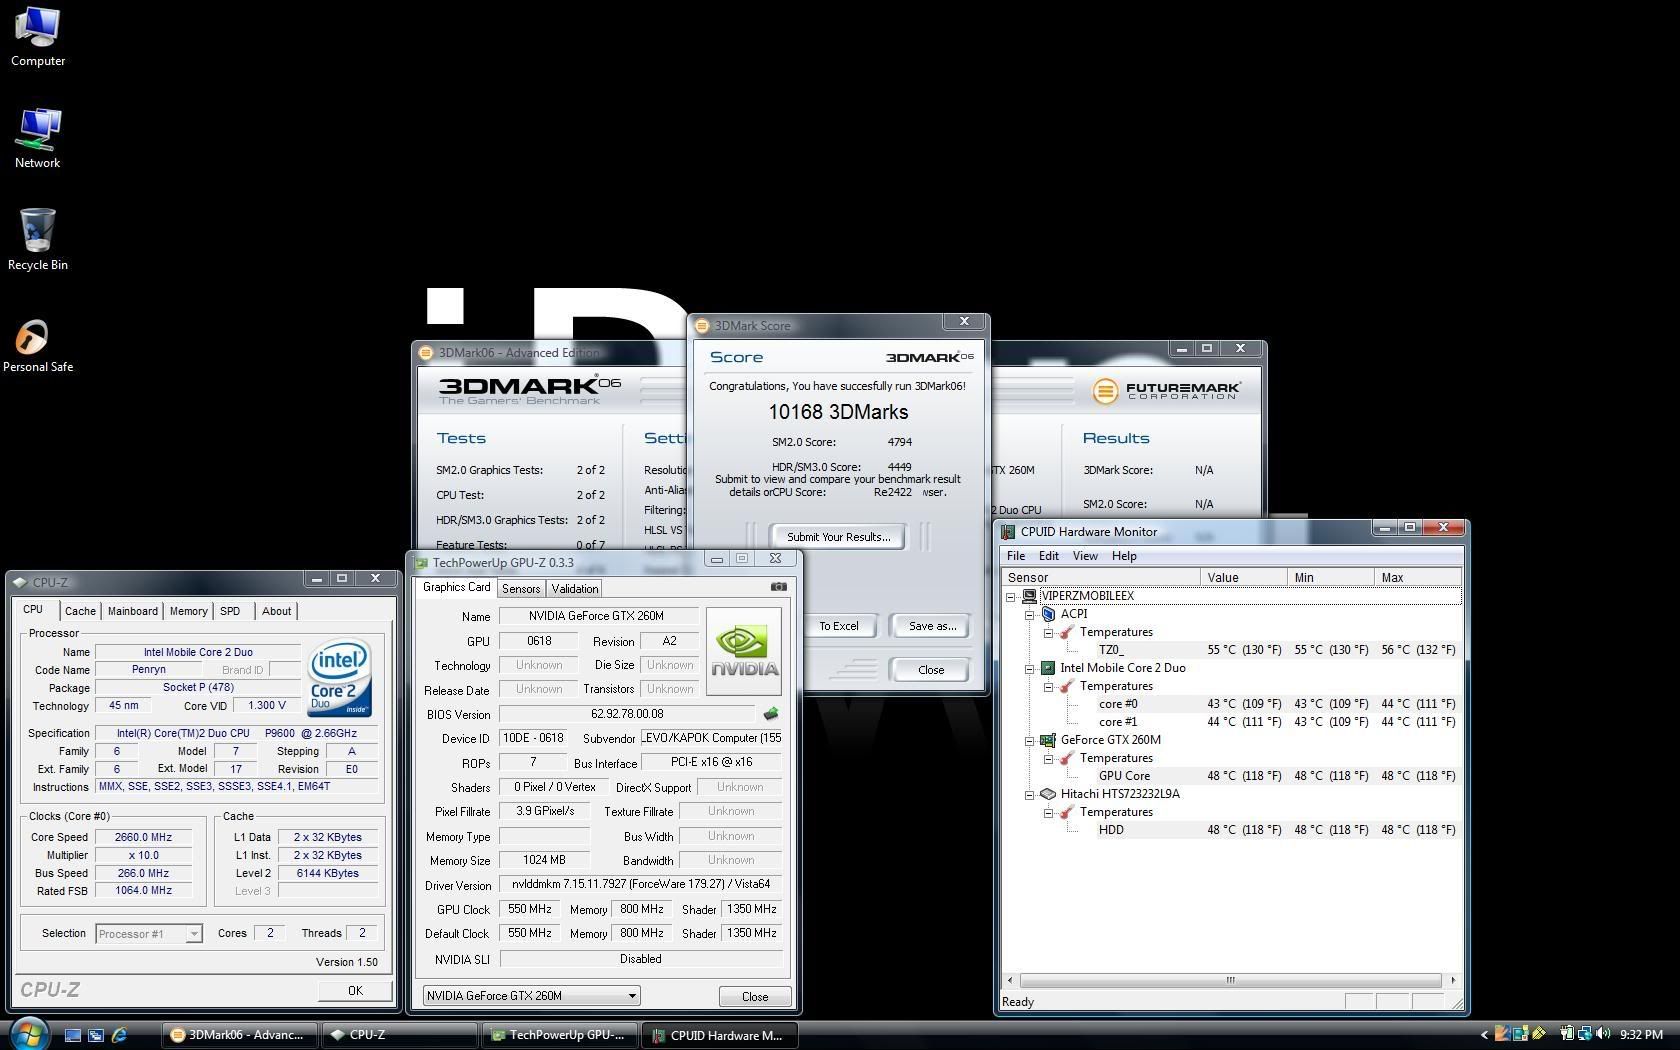Click the Futuremark Corporation logo
The width and height of the screenshot is (1680, 1050).
1166,390
